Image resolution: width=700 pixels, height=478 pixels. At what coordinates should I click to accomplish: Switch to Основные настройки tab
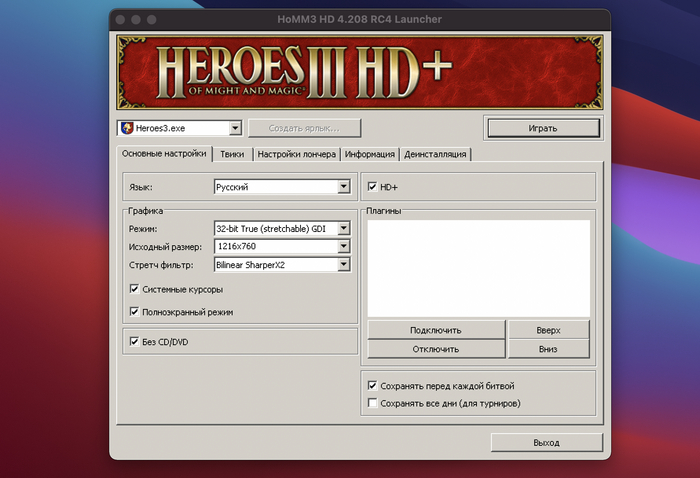(164, 154)
